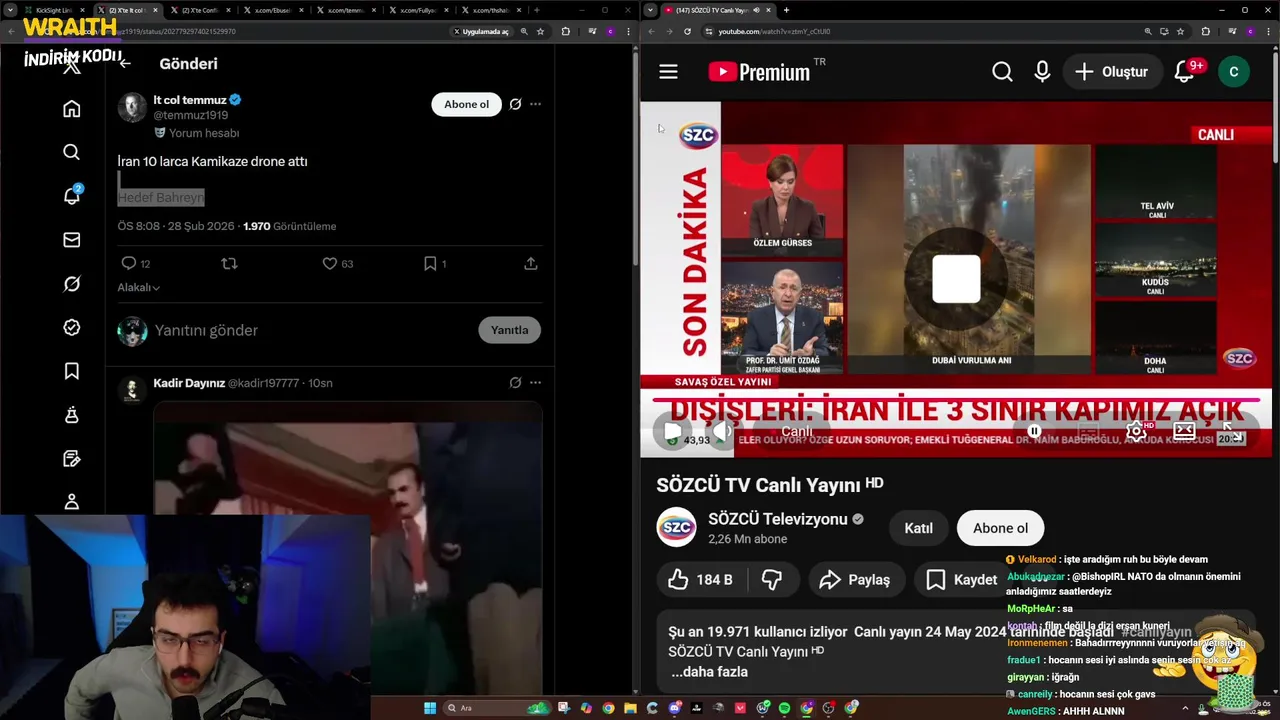Open X Messages envelope icon
The width and height of the screenshot is (1280, 720).
tap(71, 239)
